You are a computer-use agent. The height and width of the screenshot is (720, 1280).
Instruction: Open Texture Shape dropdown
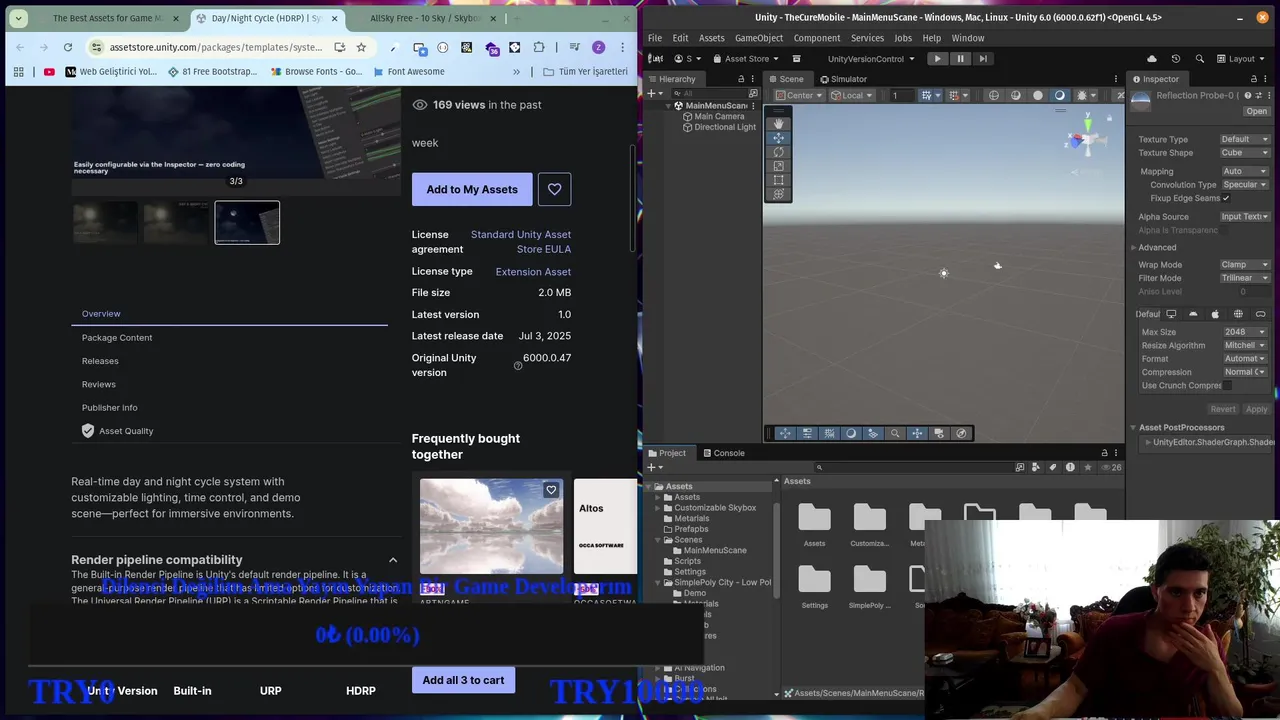[1244, 153]
